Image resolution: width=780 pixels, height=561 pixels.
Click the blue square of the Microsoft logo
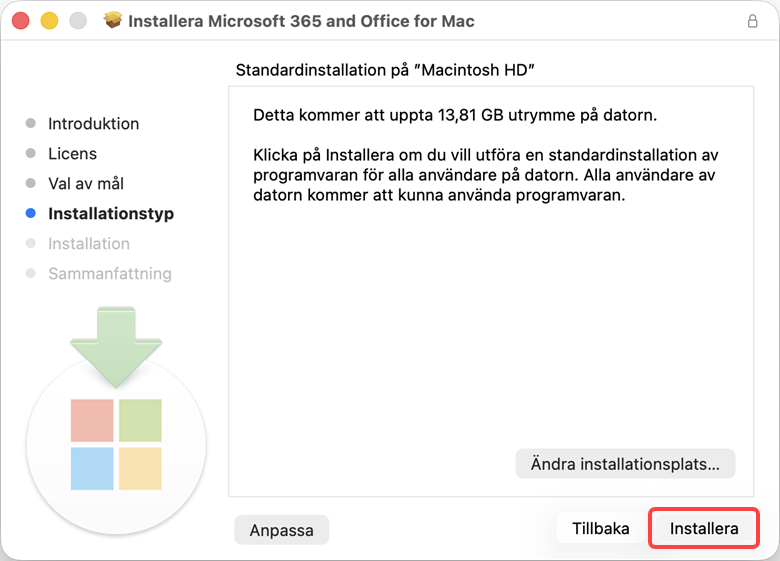tap(92, 468)
